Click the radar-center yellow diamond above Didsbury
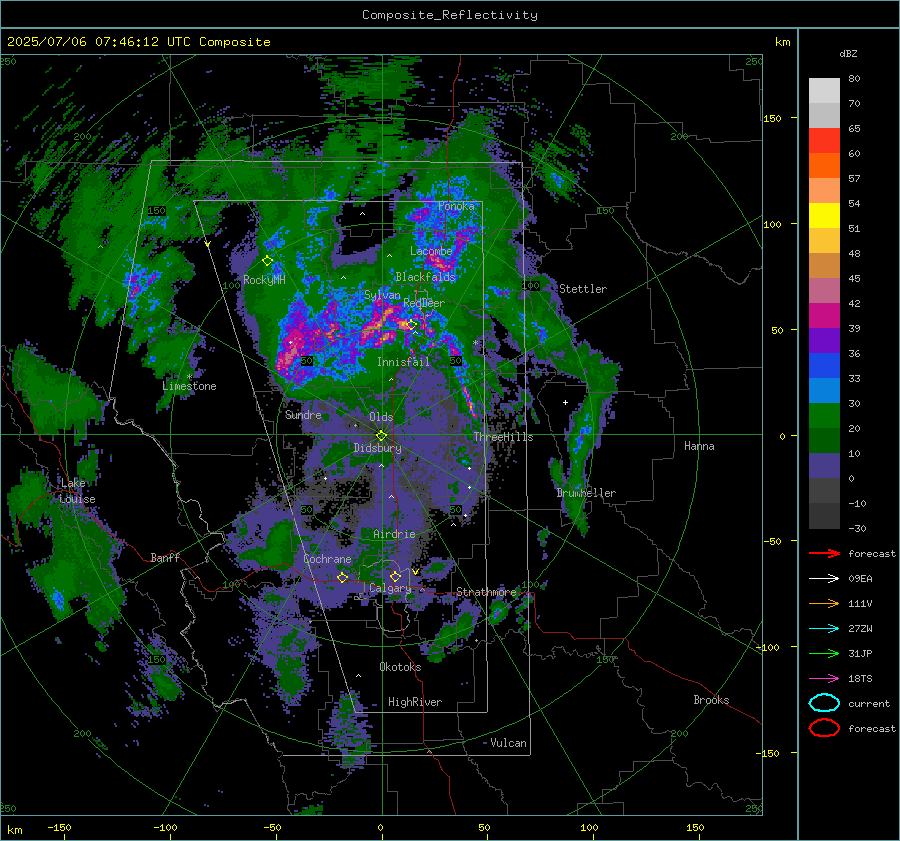 click(381, 435)
